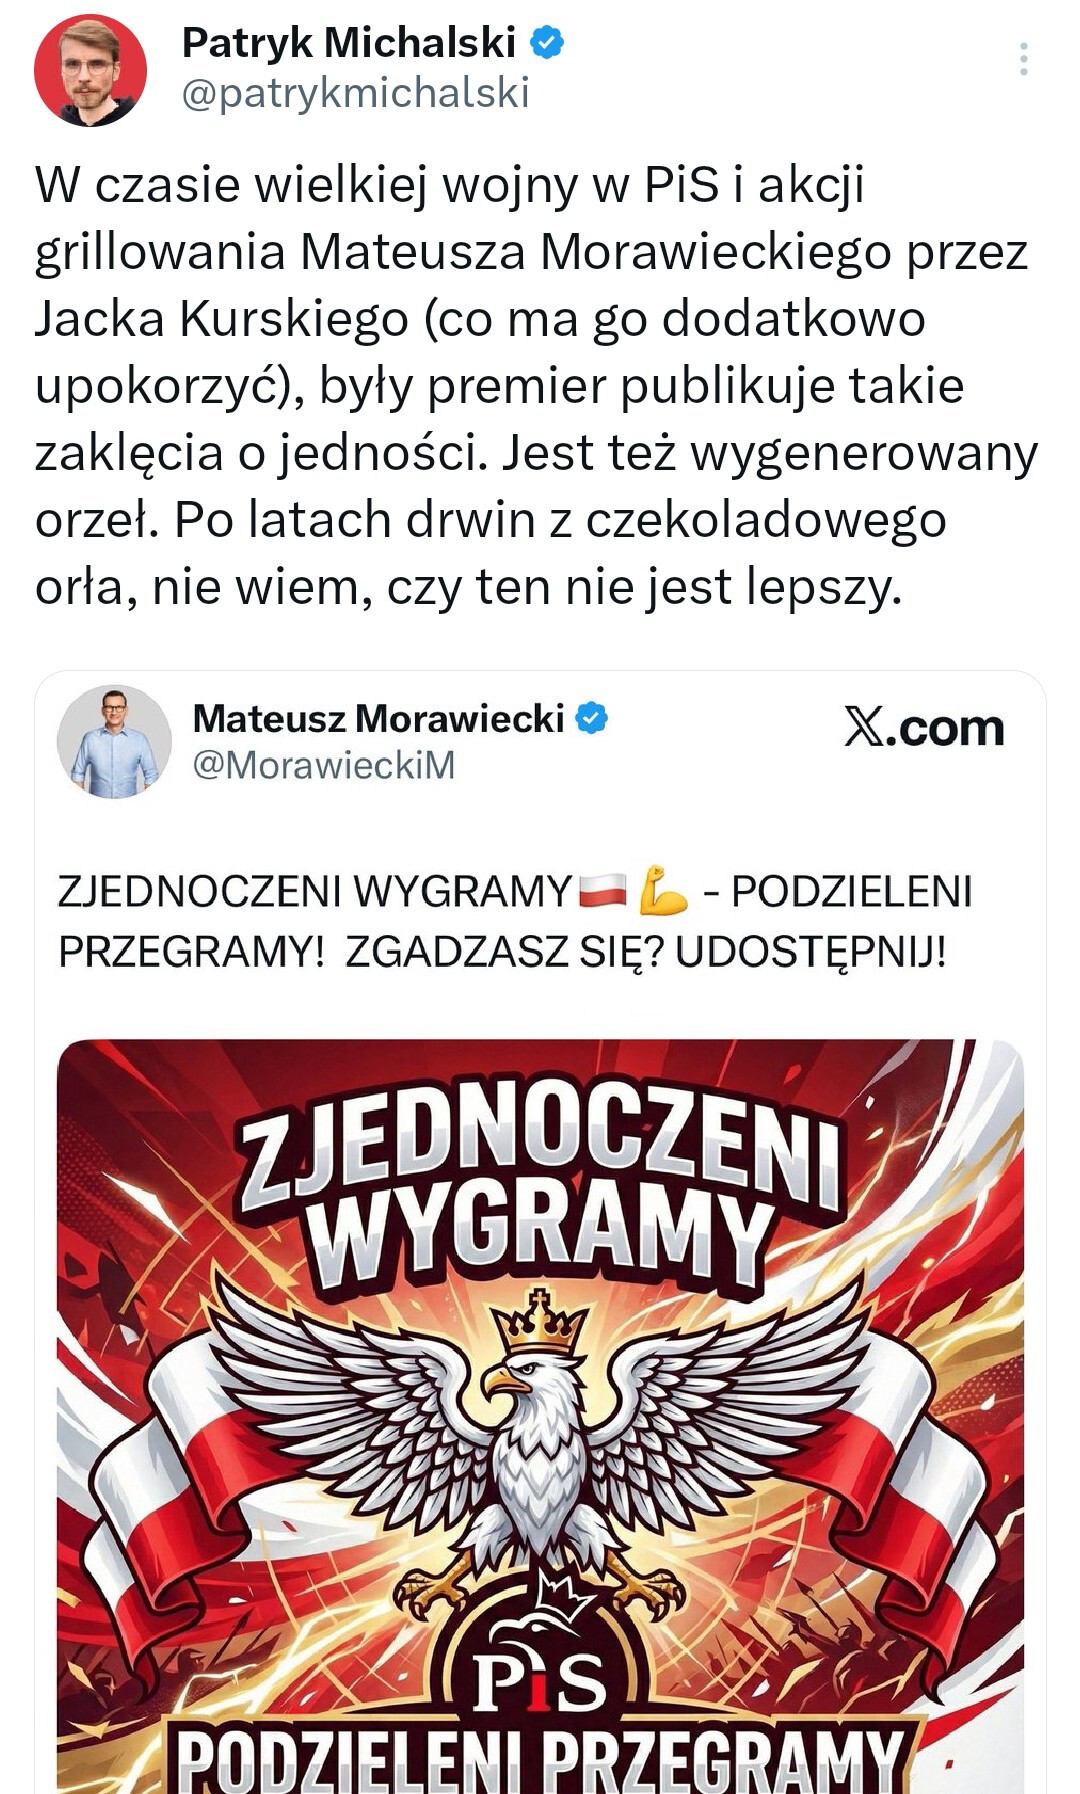1080x1794 pixels.
Task: Click the X.com logo in quoted tweet
Action: tap(924, 729)
